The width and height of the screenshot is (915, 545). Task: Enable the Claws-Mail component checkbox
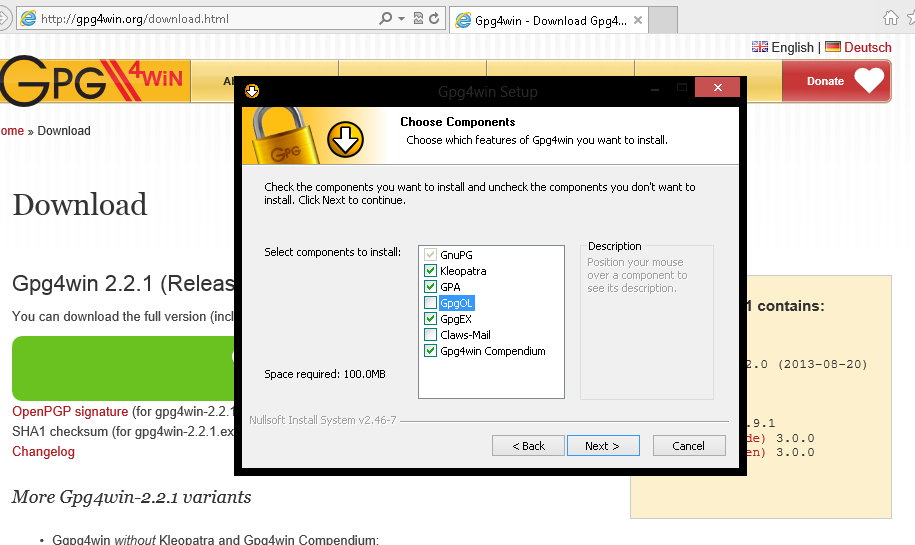click(431, 334)
